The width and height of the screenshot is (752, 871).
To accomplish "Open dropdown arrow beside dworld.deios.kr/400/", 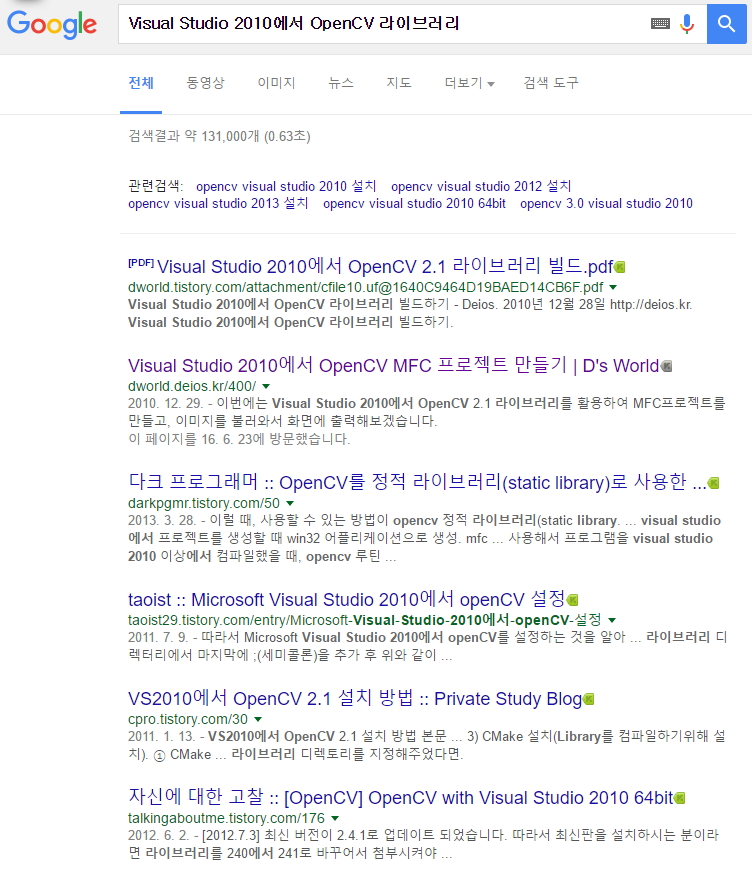I will point(266,386).
